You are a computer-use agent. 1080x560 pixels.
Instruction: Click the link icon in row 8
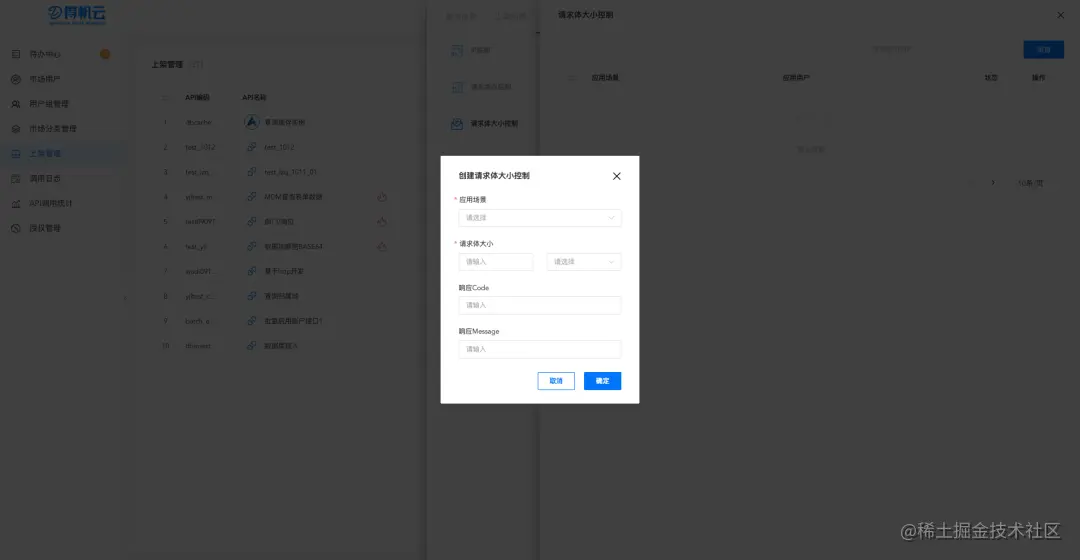click(x=251, y=295)
